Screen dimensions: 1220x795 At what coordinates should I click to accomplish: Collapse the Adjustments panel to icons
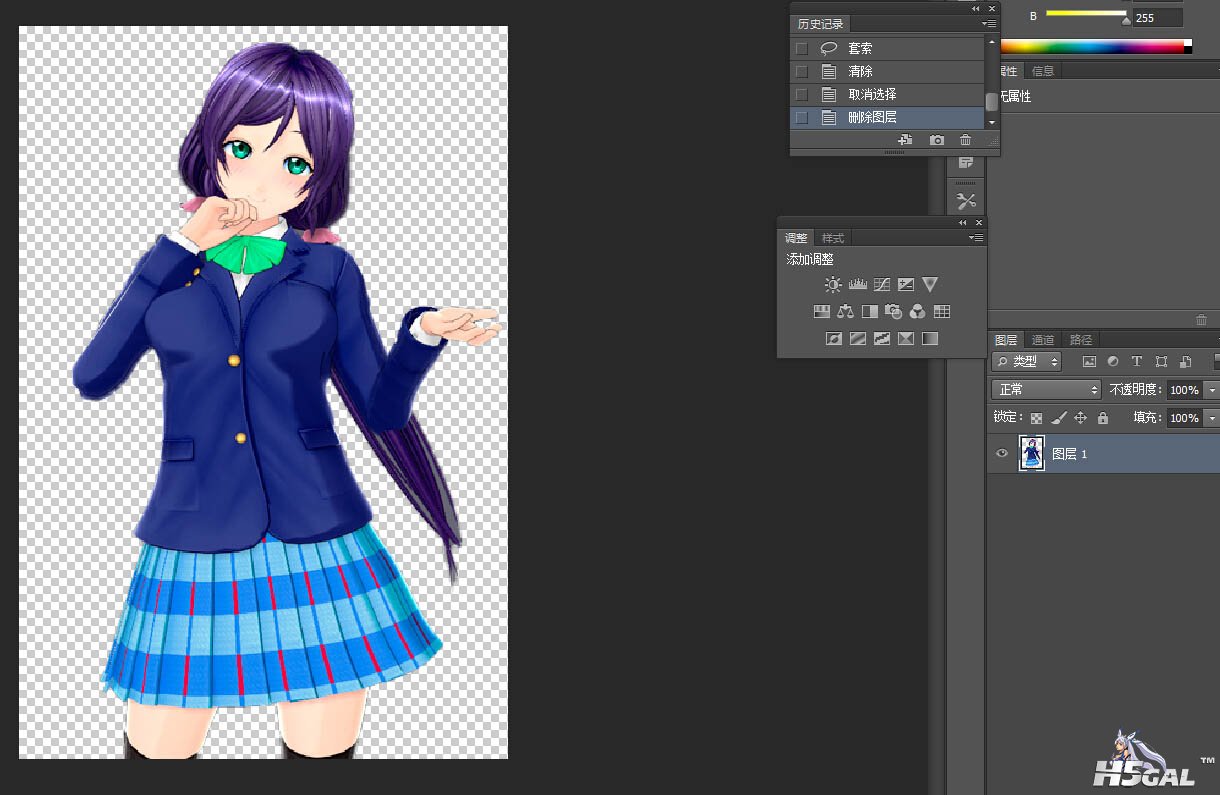tap(963, 222)
